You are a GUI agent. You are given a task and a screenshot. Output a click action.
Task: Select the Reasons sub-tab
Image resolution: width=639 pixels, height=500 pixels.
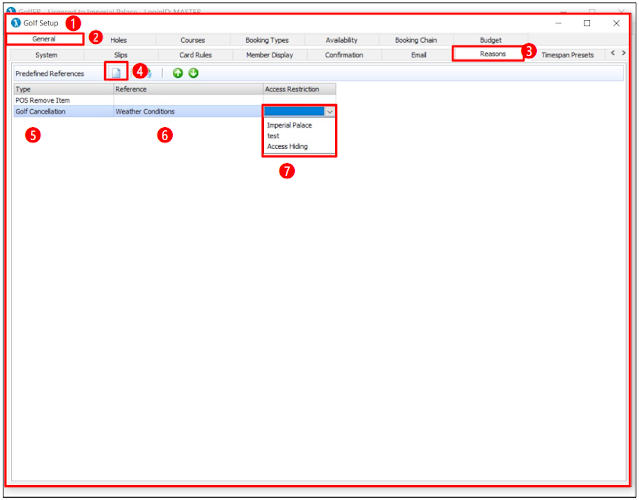488,54
